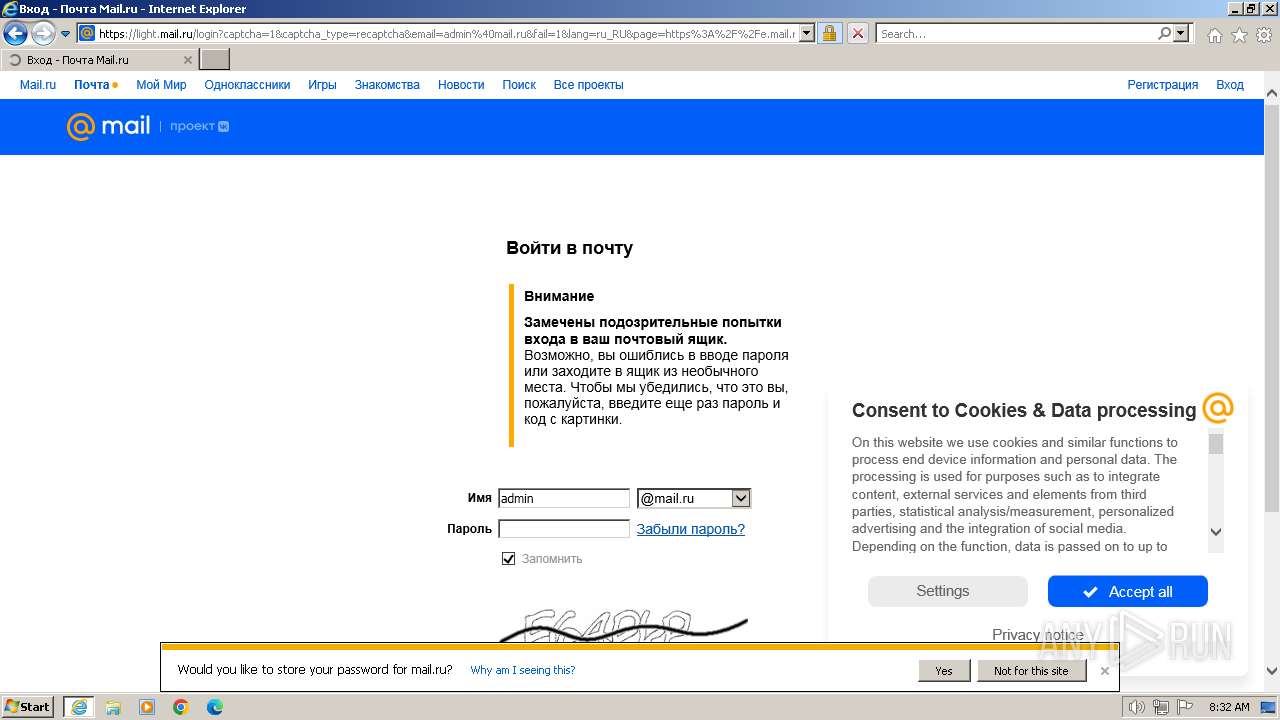Click the Home icon in IE
The width and height of the screenshot is (1280, 720).
click(x=1214, y=35)
